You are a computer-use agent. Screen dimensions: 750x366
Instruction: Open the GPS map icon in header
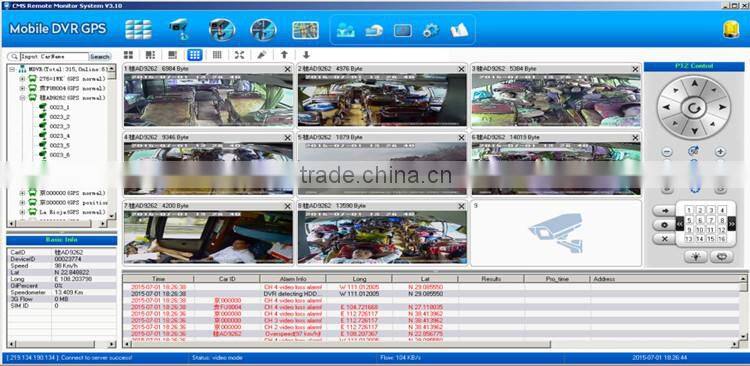coord(305,30)
